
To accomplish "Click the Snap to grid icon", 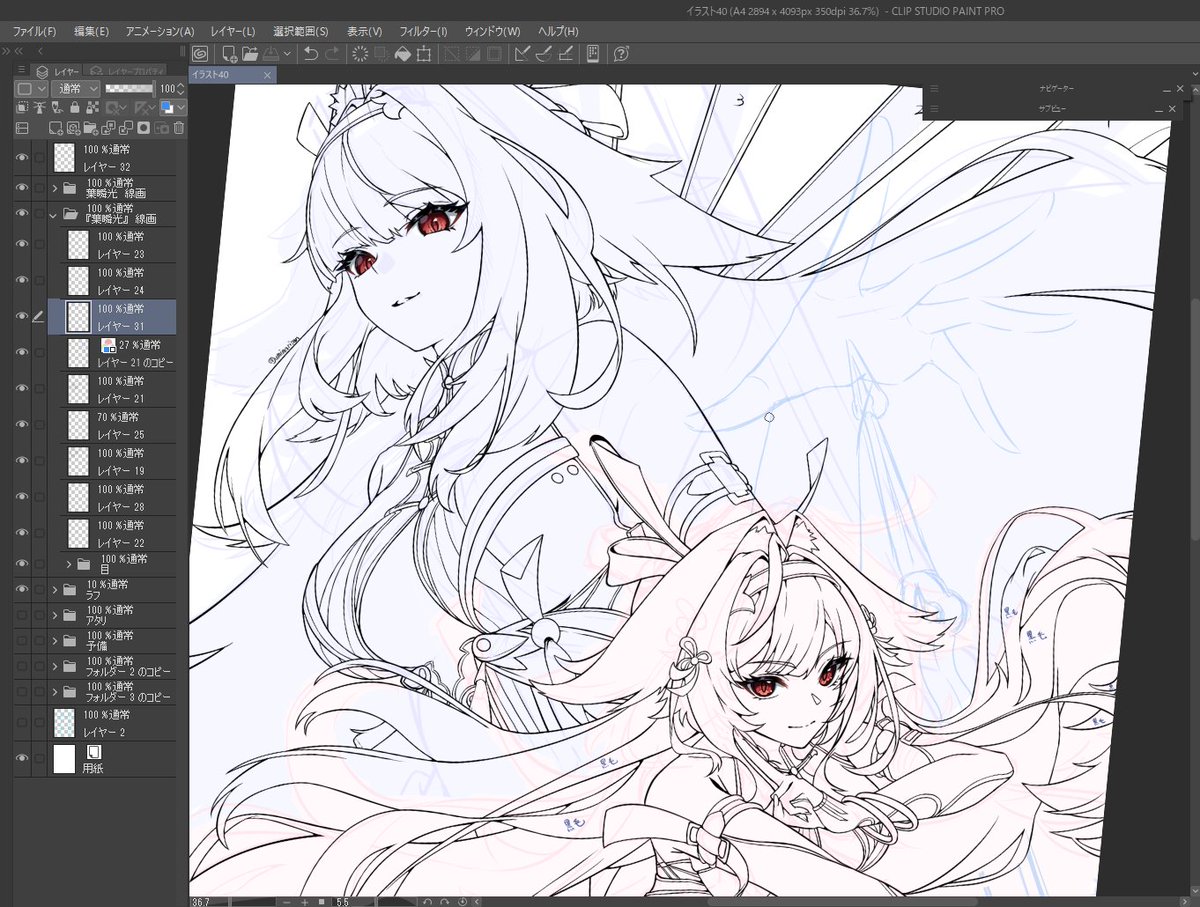I will (565, 54).
